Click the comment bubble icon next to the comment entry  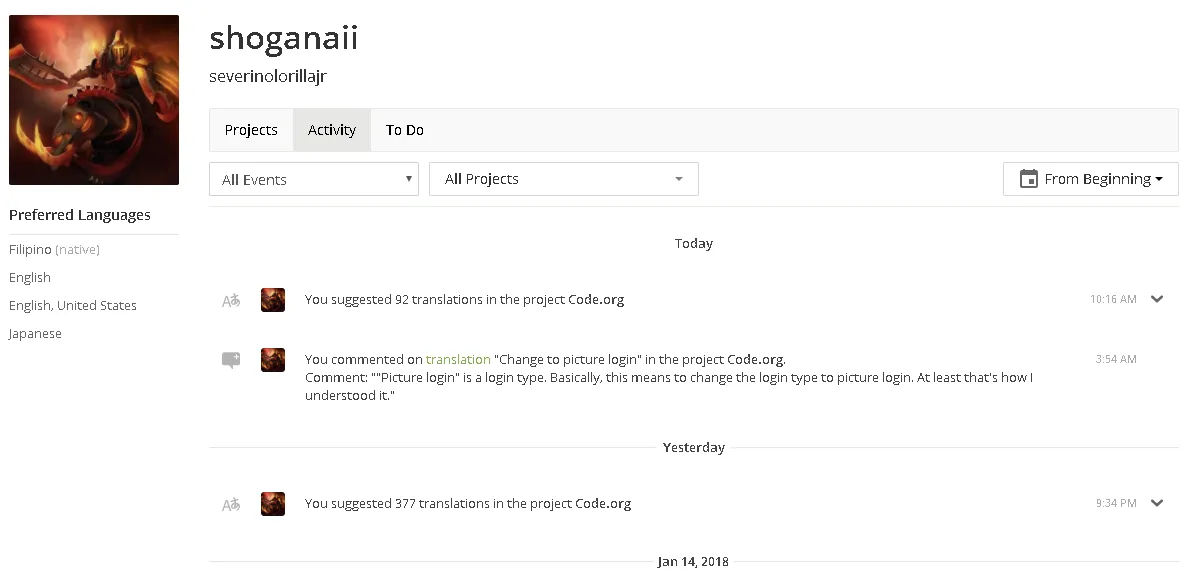coord(231,360)
